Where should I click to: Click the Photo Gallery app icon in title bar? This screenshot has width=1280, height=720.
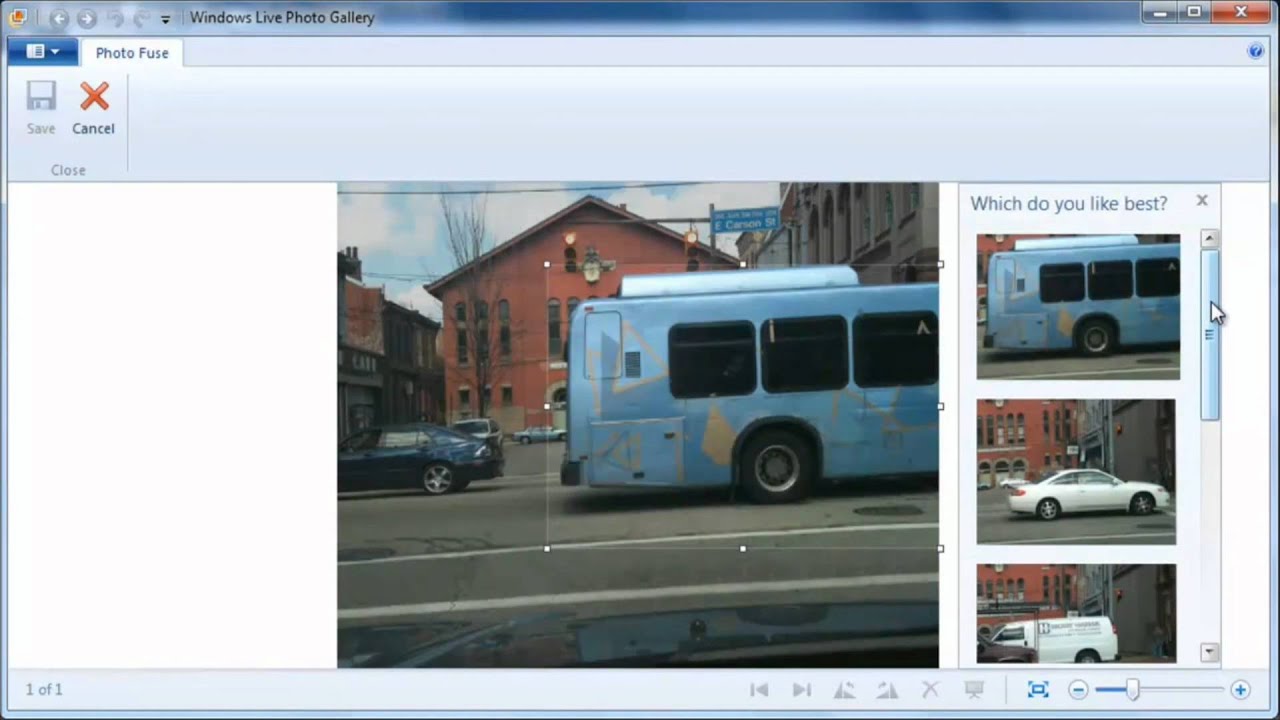pyautogui.click(x=17, y=17)
